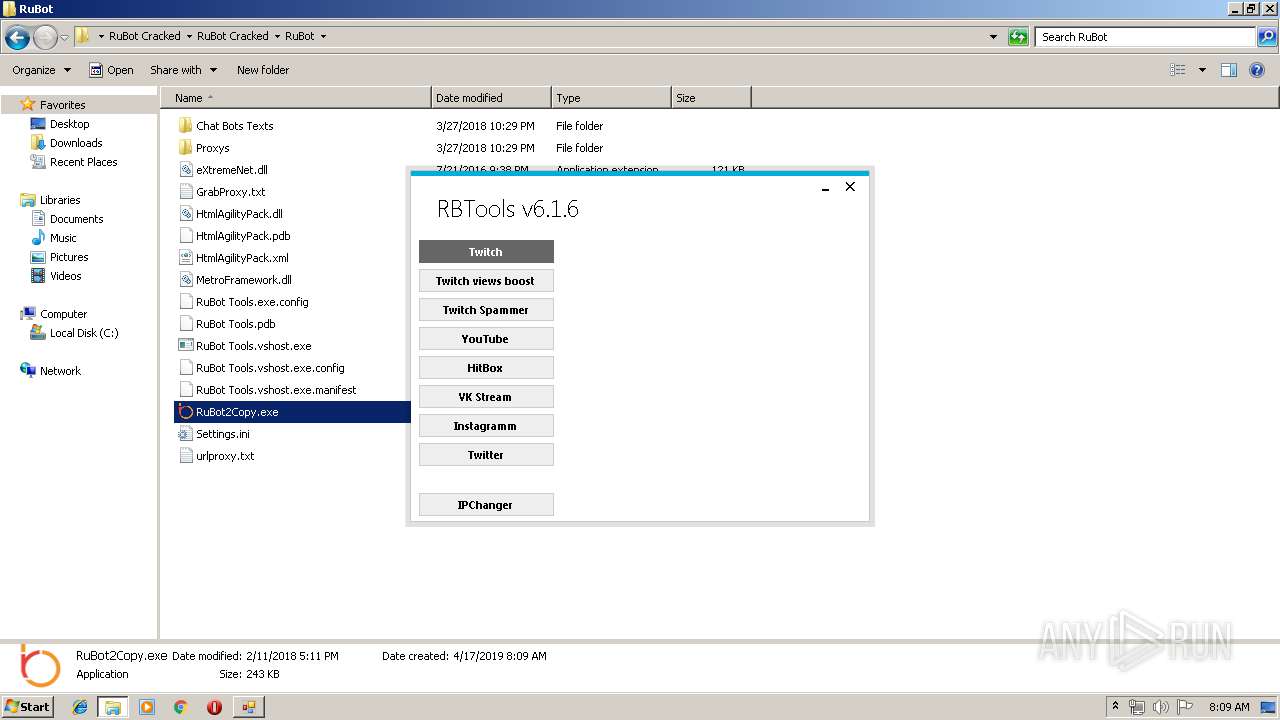This screenshot has width=1280, height=720.
Task: Create a New folder
Action: tap(263, 70)
